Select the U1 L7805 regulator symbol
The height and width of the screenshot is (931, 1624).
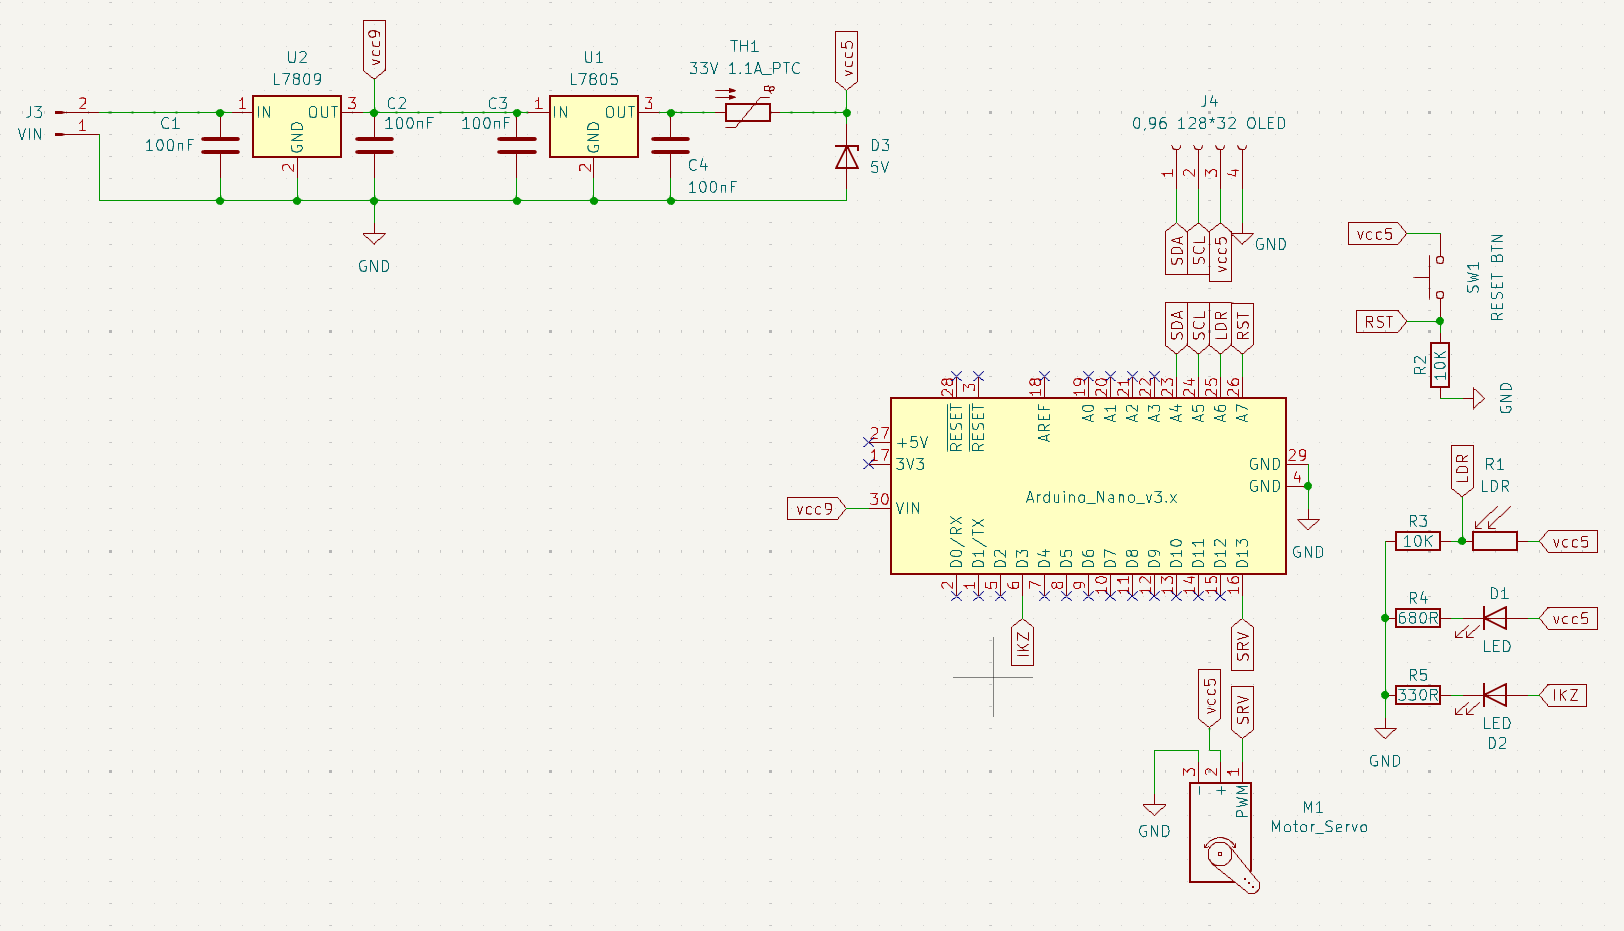pyautogui.click(x=593, y=127)
